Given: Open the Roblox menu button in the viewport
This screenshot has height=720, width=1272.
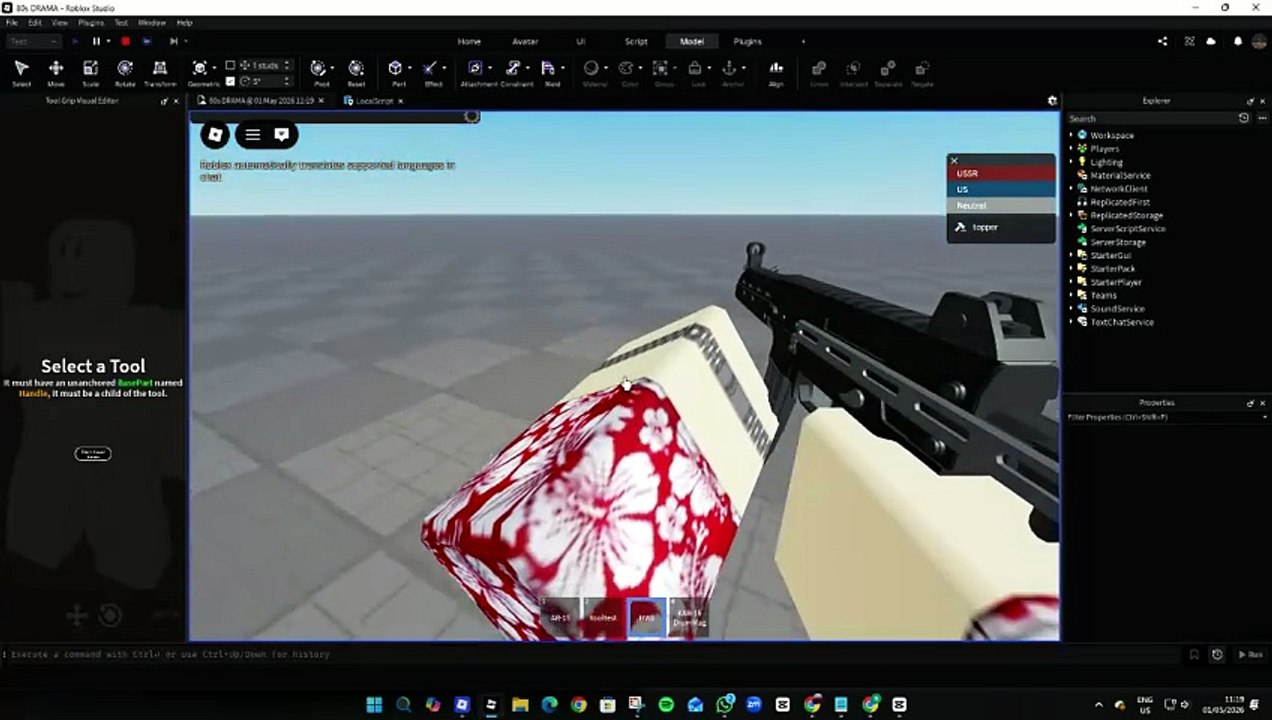Looking at the screenshot, I should (215, 134).
